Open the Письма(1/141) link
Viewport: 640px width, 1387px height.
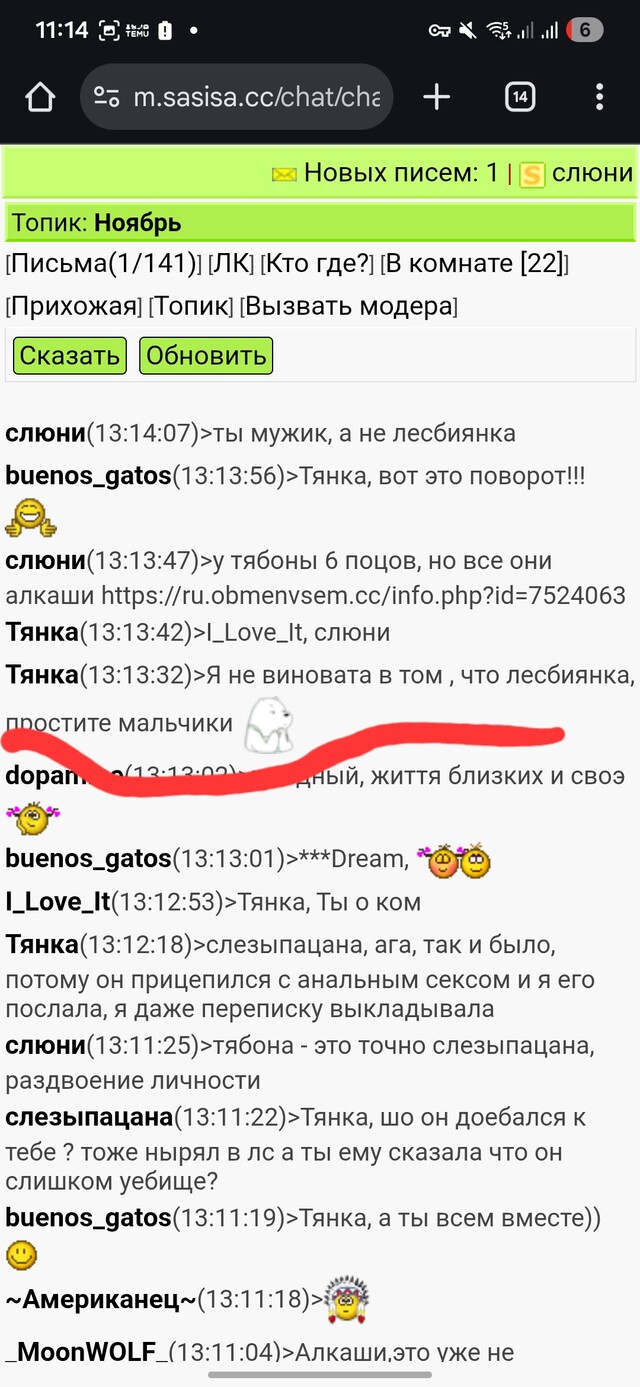point(104,265)
